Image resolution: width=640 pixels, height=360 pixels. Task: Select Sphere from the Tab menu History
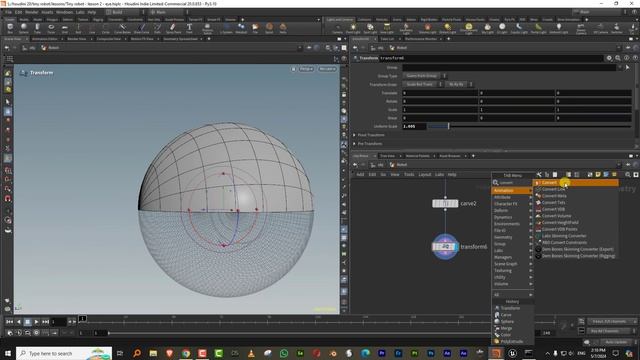pyautogui.click(x=513, y=321)
